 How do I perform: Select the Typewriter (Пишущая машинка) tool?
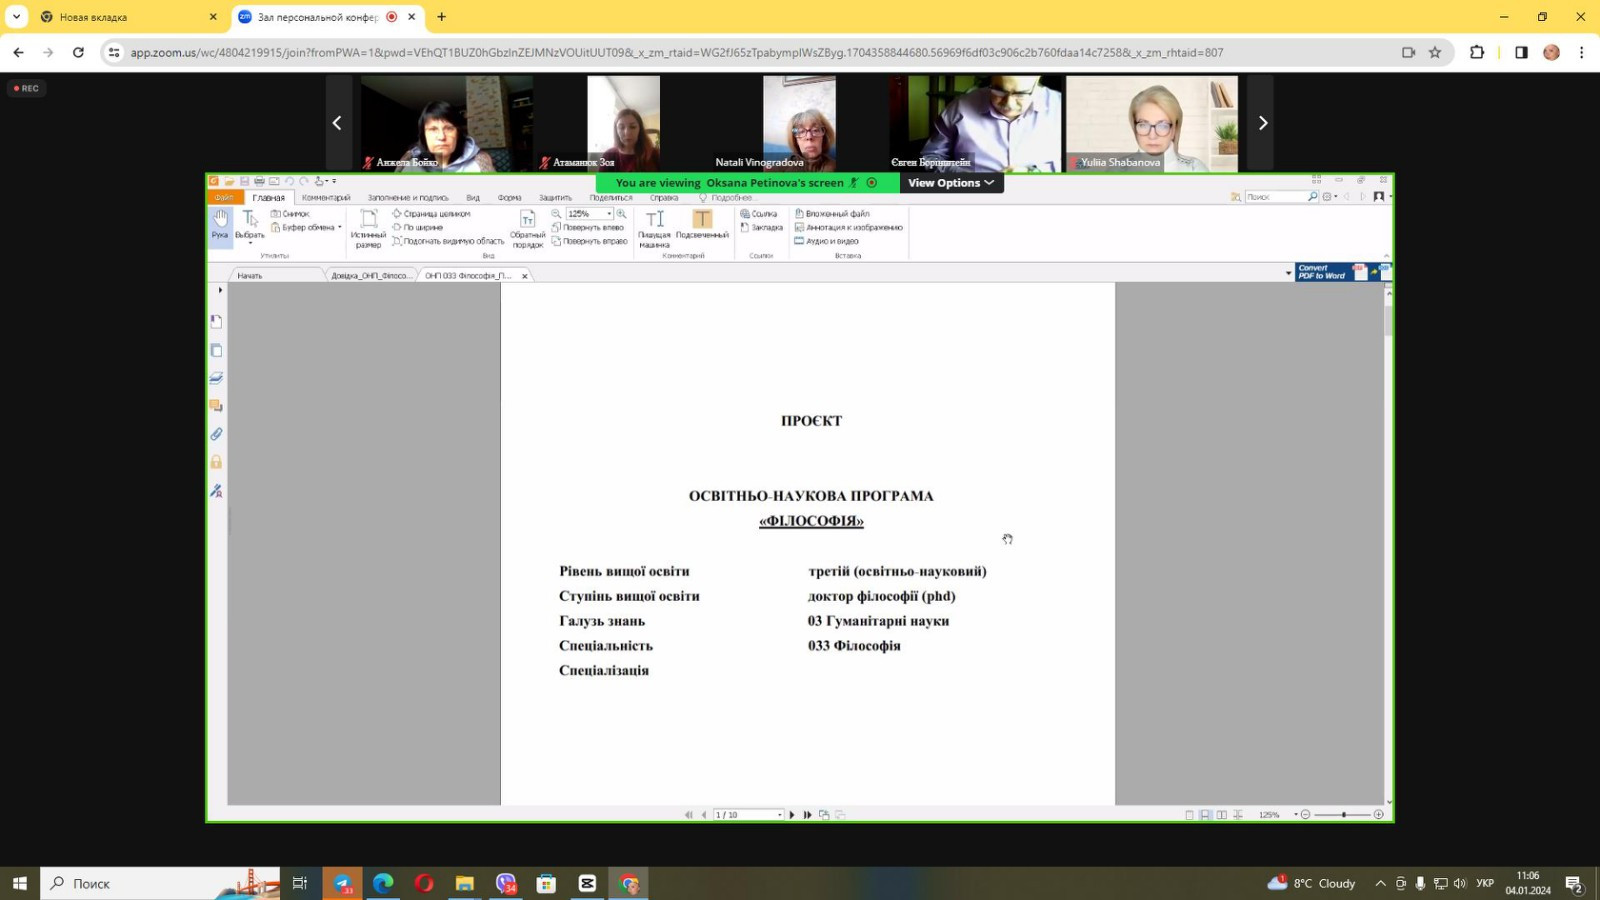click(x=654, y=228)
